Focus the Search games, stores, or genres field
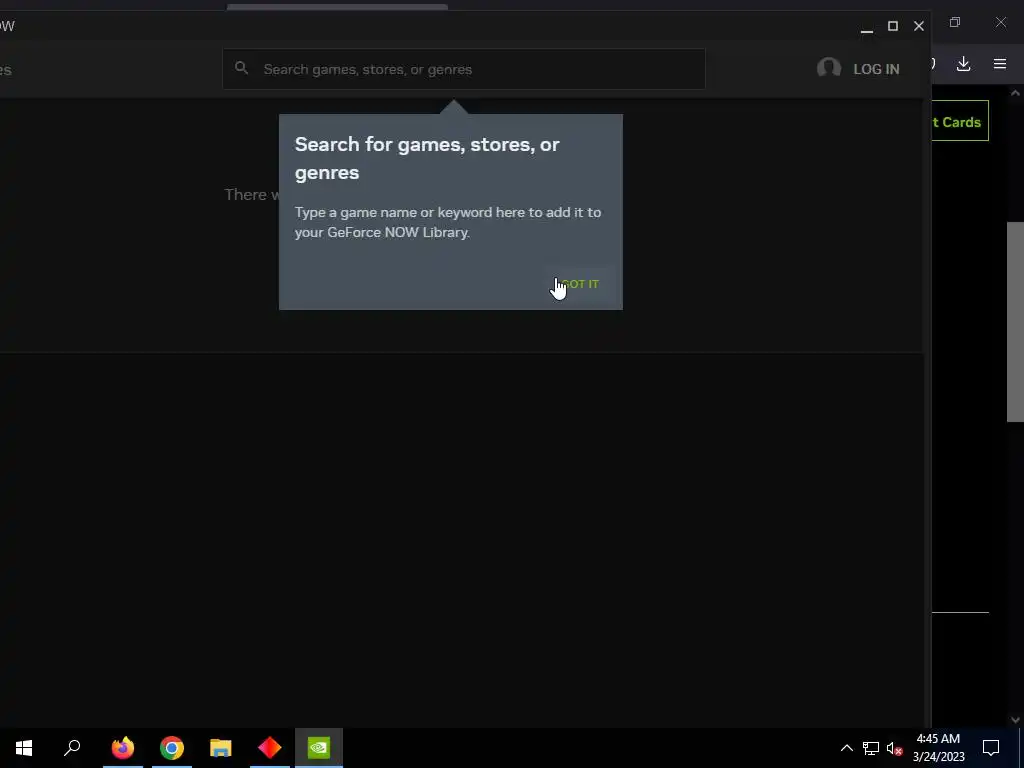This screenshot has height=768, width=1024. (464, 69)
